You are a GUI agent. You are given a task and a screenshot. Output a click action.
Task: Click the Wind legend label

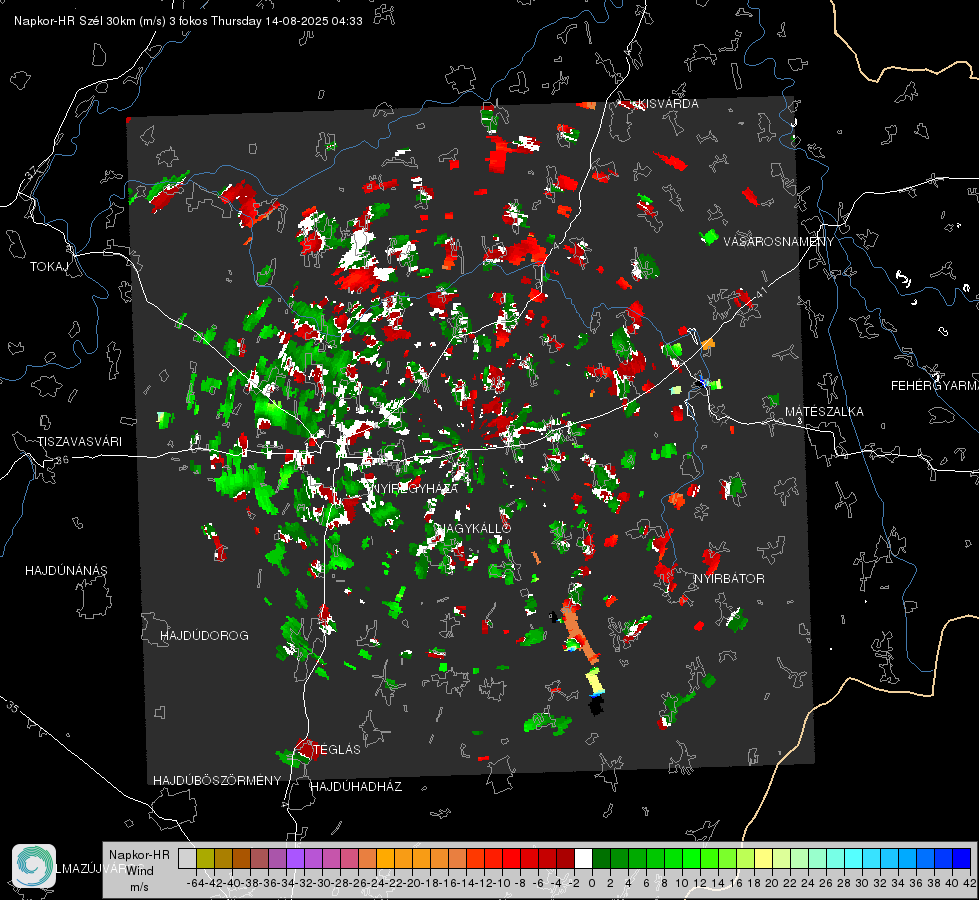coord(140,871)
